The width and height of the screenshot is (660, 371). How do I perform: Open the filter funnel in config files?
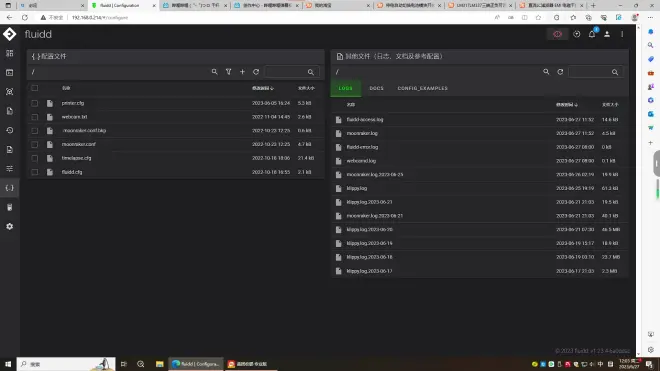228,72
